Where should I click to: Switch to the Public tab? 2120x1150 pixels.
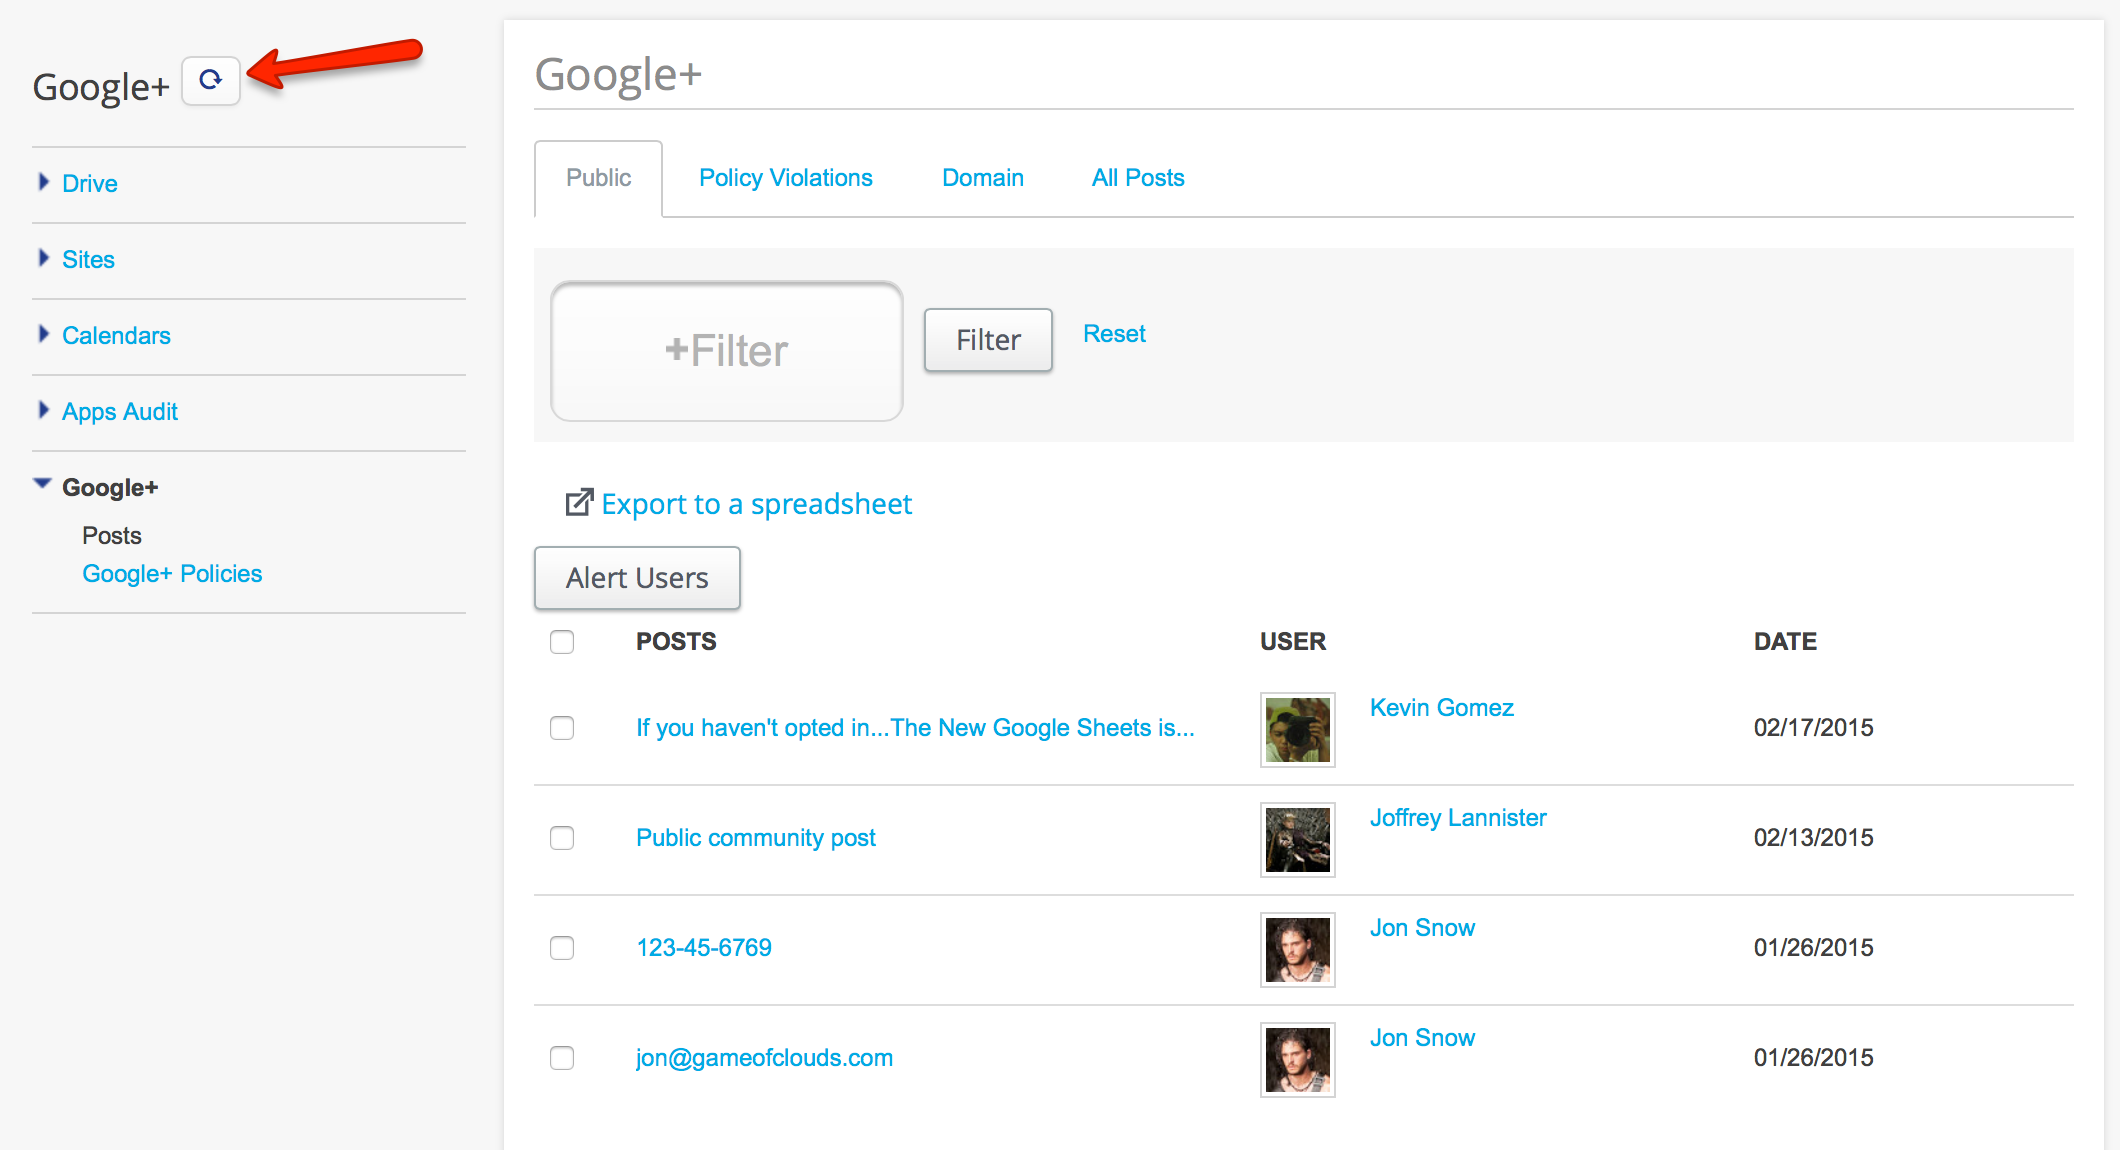click(598, 178)
